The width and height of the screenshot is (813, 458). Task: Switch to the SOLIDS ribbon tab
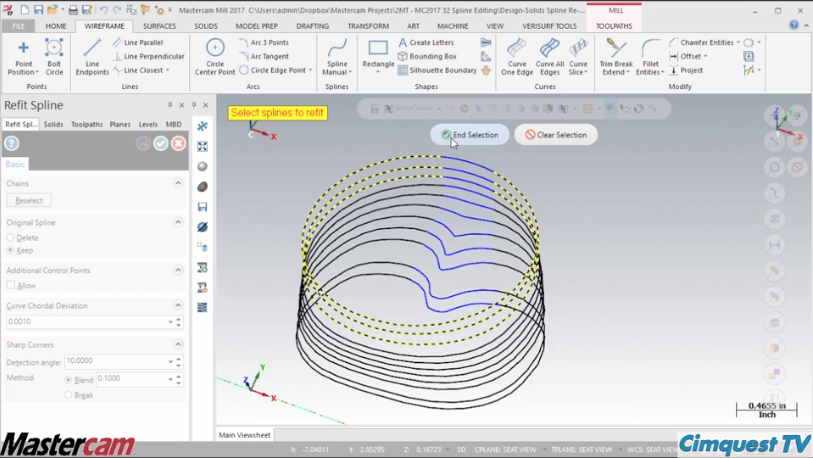click(206, 26)
